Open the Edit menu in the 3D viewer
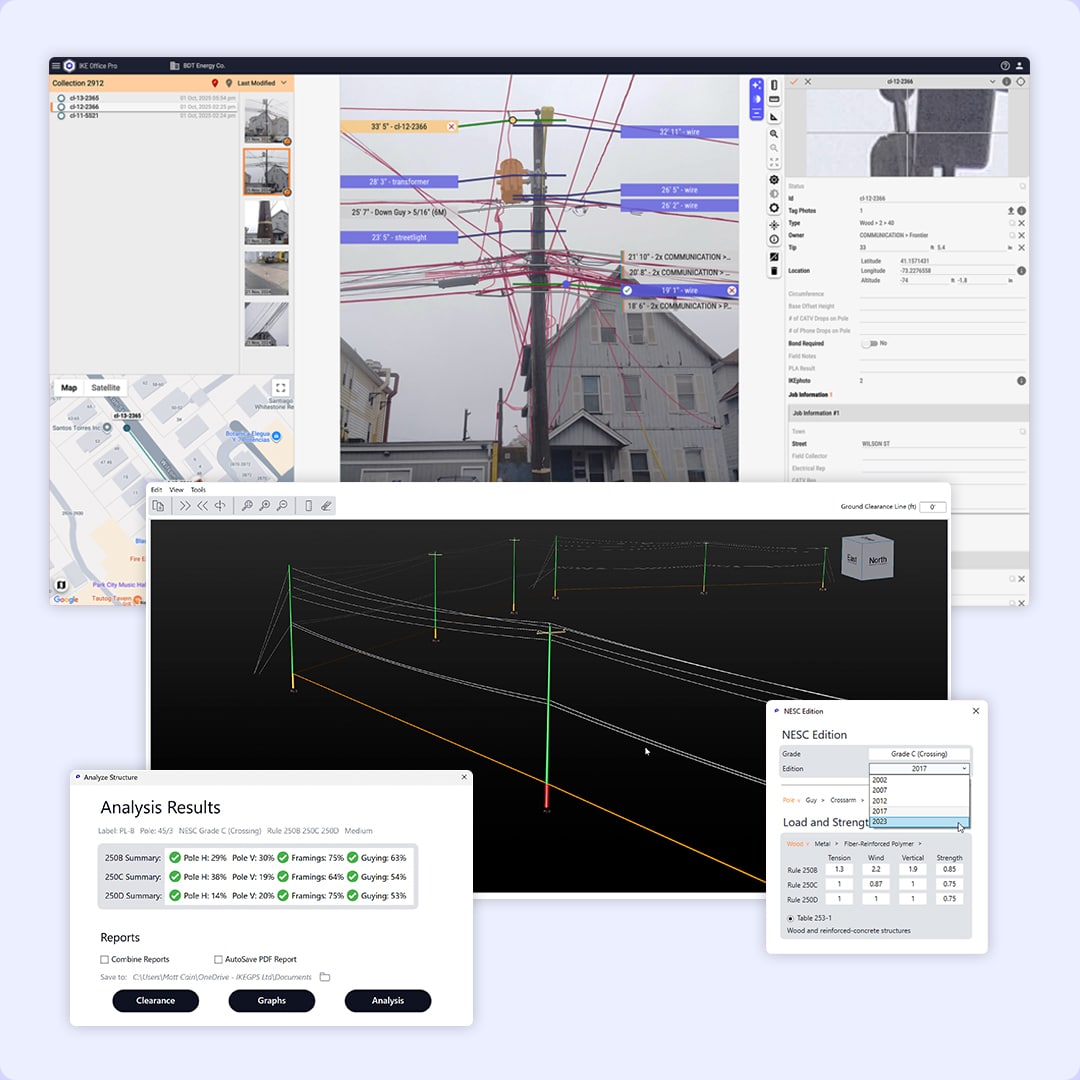The width and height of the screenshot is (1080, 1080). coord(156,490)
